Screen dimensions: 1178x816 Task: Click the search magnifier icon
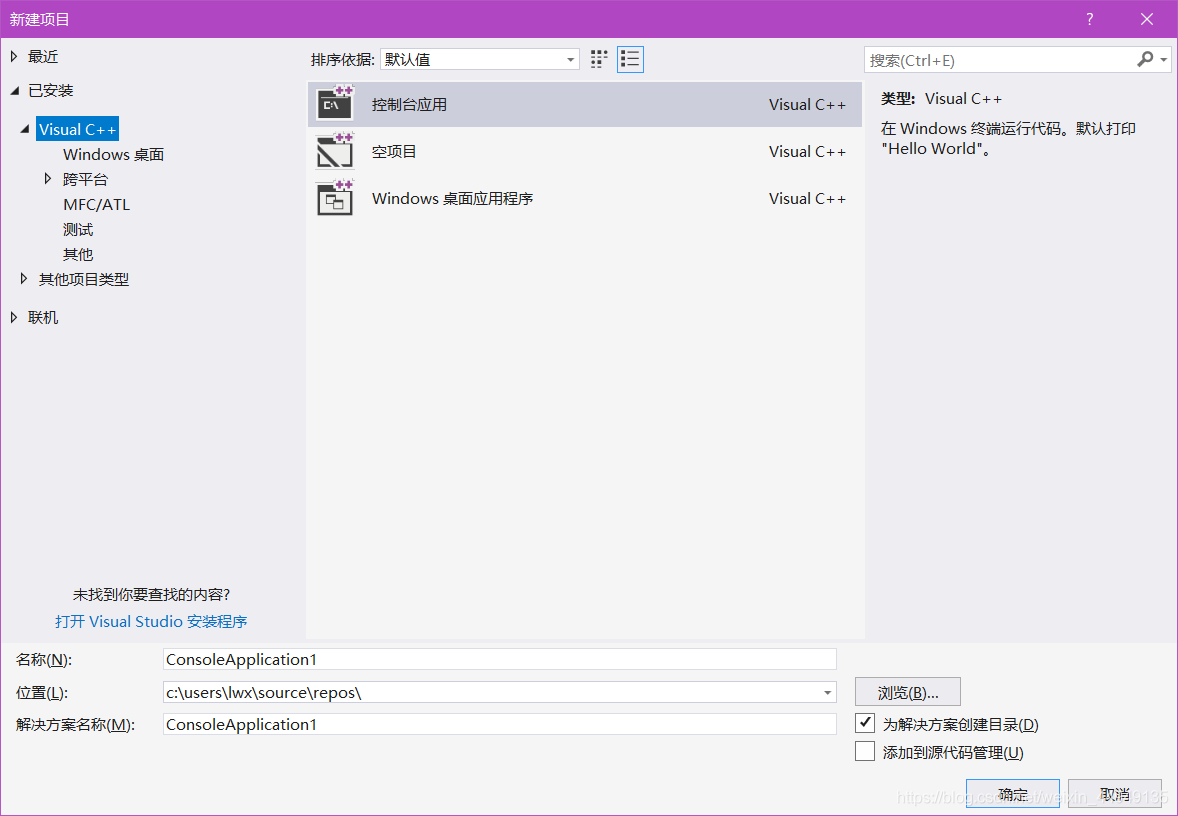[1145, 59]
